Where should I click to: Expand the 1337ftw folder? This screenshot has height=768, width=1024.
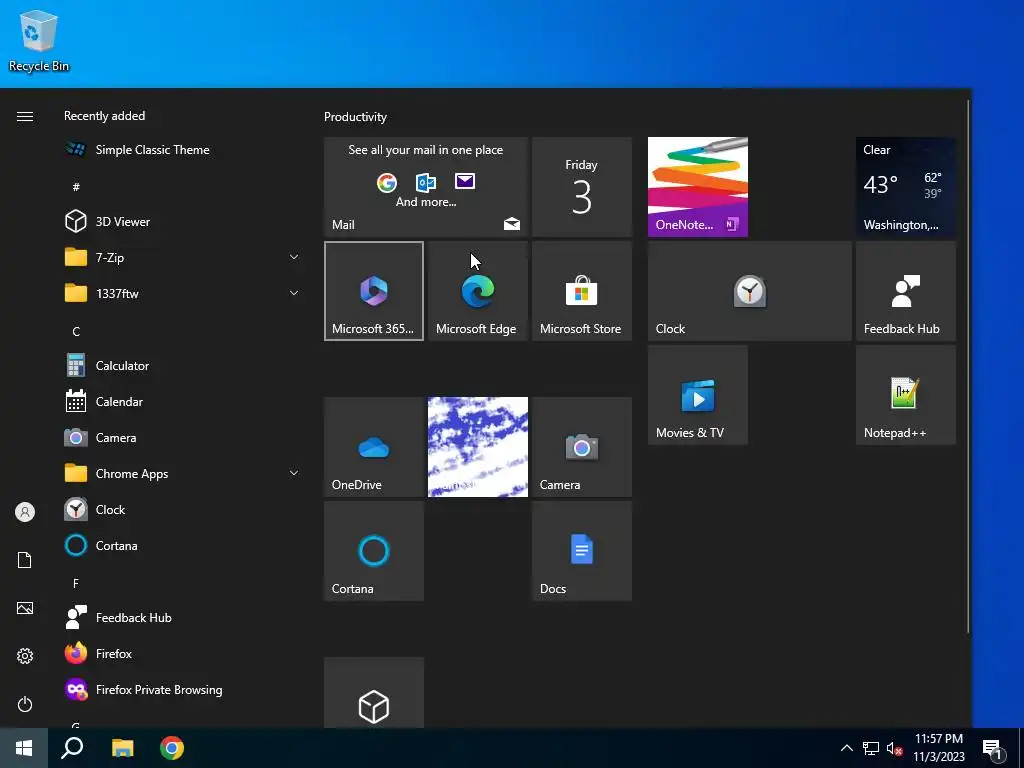(183, 293)
